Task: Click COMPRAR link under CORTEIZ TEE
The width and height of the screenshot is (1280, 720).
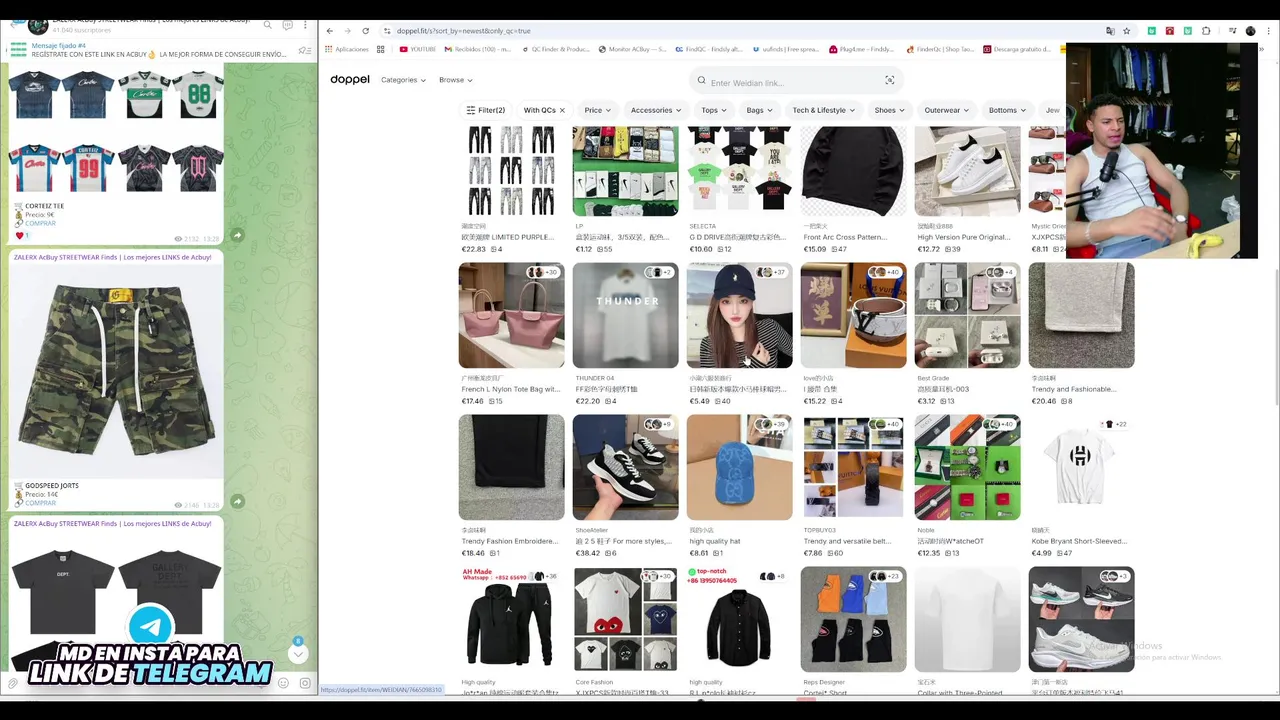Action: click(40, 223)
